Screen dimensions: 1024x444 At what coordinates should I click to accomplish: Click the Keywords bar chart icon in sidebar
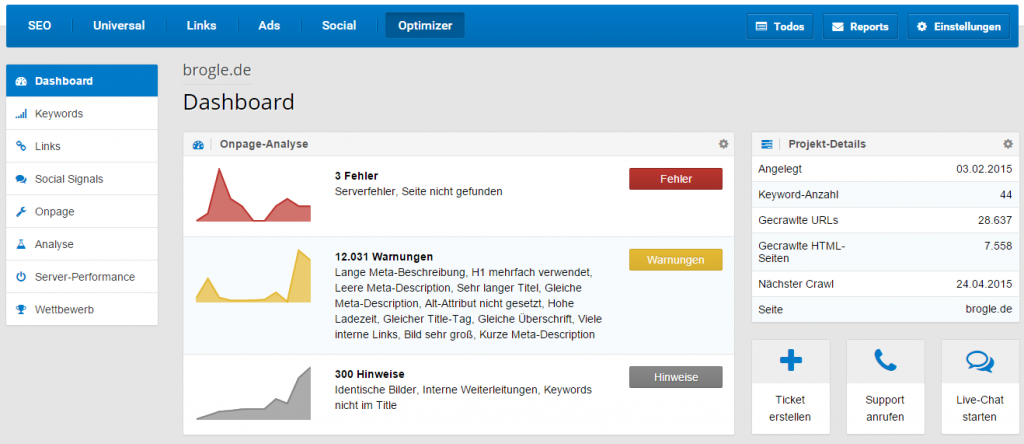click(21, 114)
